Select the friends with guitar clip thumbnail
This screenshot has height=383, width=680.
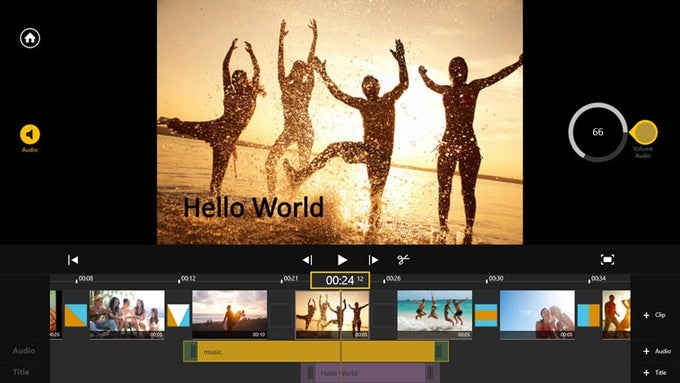[x=127, y=314]
